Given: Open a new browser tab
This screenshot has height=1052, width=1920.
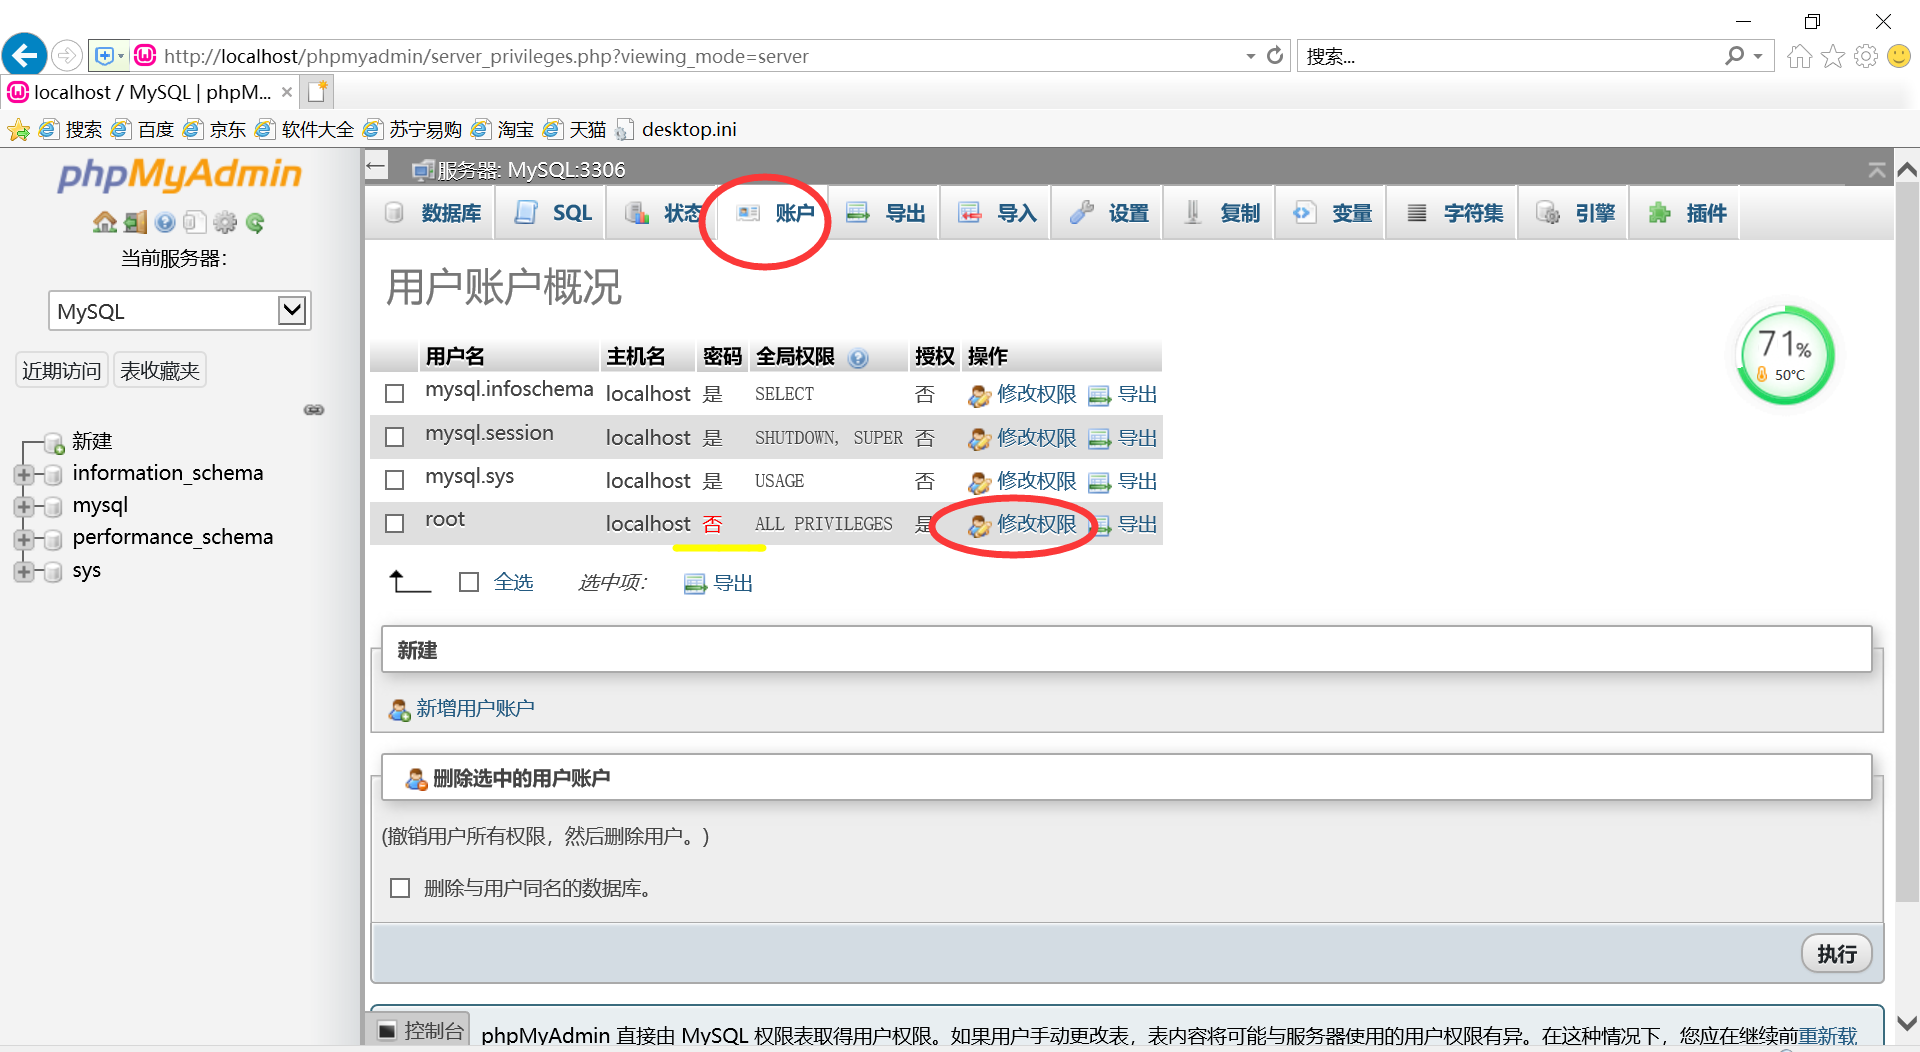Looking at the screenshot, I should click(x=318, y=92).
